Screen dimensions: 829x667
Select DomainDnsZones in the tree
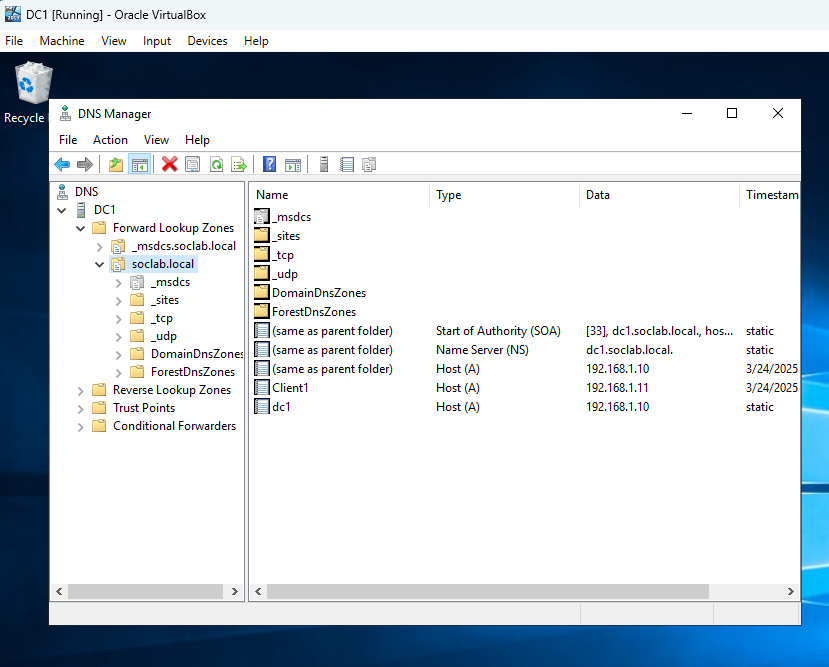(x=196, y=354)
